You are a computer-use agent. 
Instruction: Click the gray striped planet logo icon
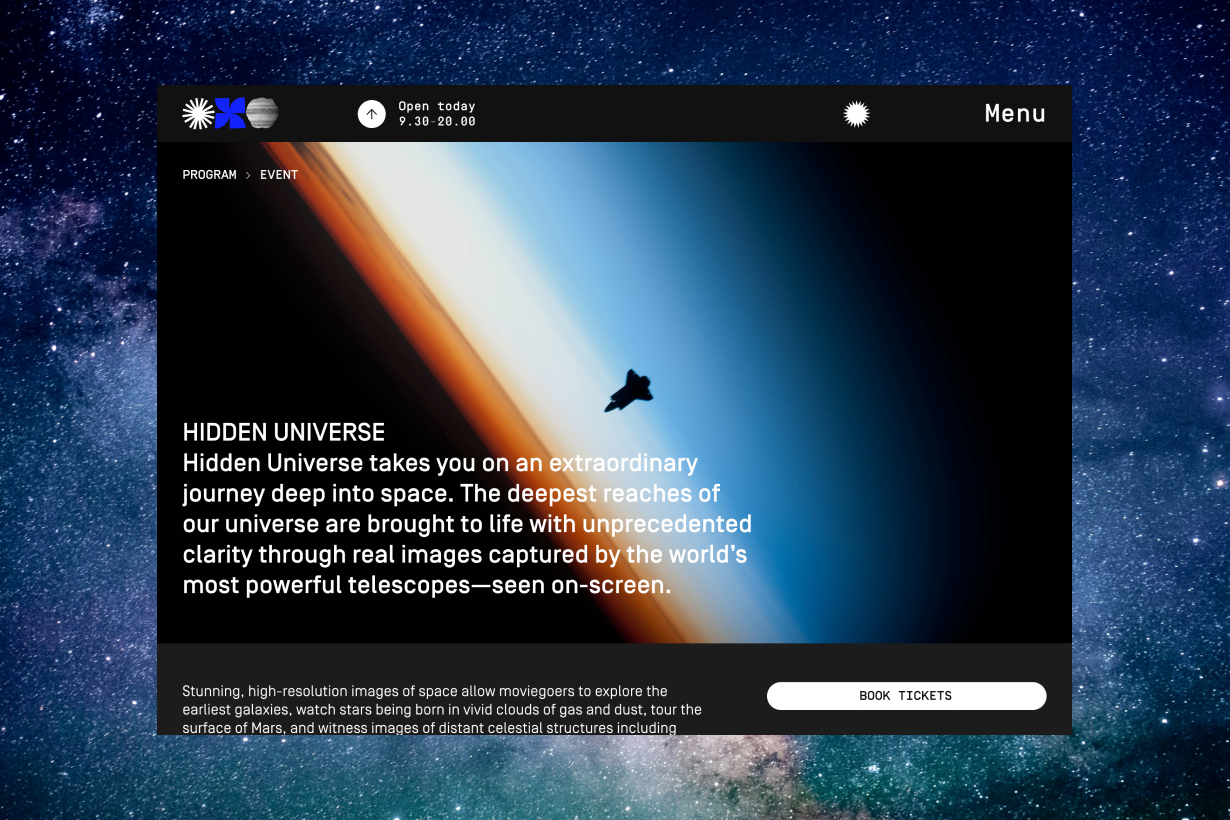click(x=262, y=114)
